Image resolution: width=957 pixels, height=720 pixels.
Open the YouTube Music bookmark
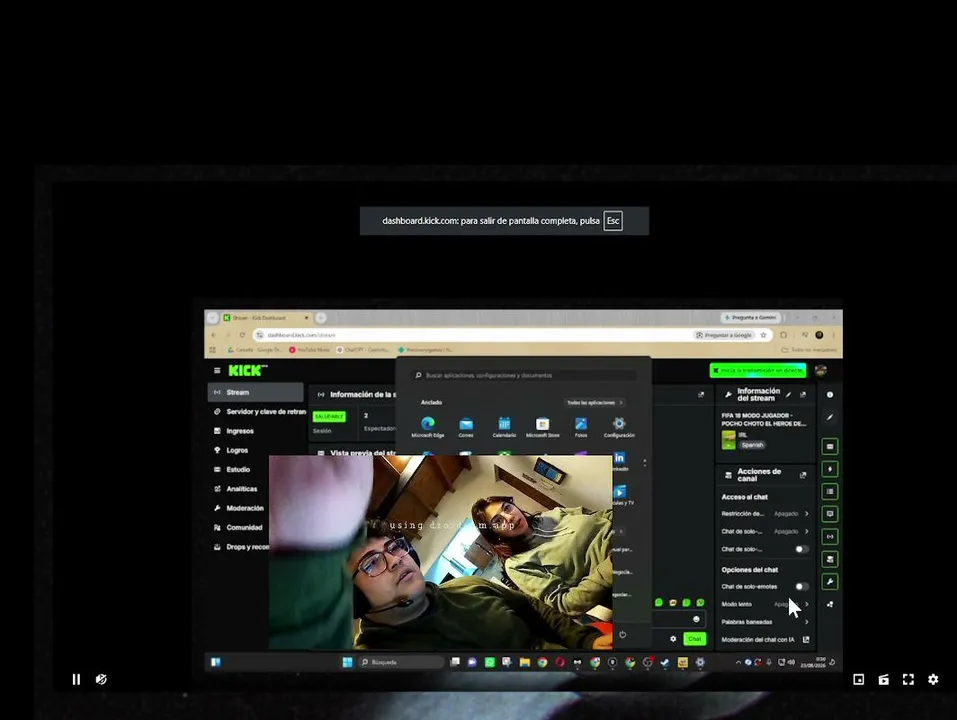tap(309, 350)
